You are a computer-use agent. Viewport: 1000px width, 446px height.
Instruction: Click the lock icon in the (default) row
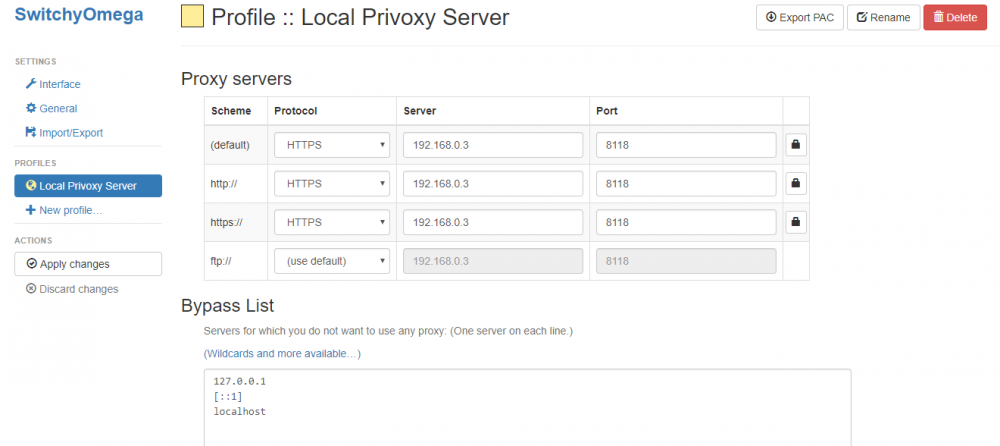coord(795,145)
